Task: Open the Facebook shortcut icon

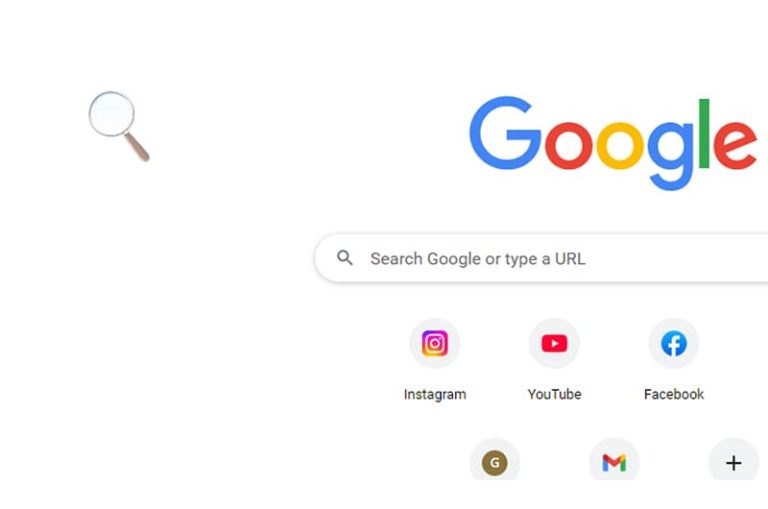Action: [x=674, y=343]
